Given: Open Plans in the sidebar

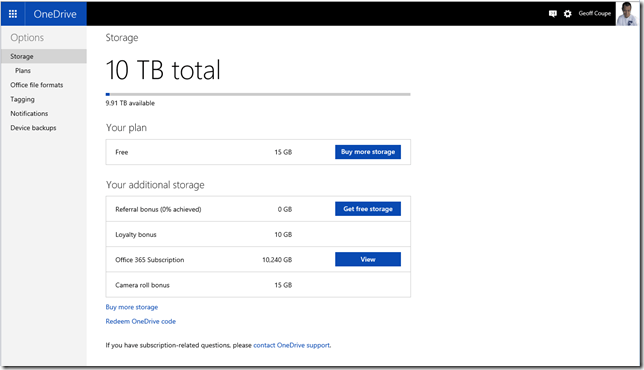Looking at the screenshot, I should [23, 71].
